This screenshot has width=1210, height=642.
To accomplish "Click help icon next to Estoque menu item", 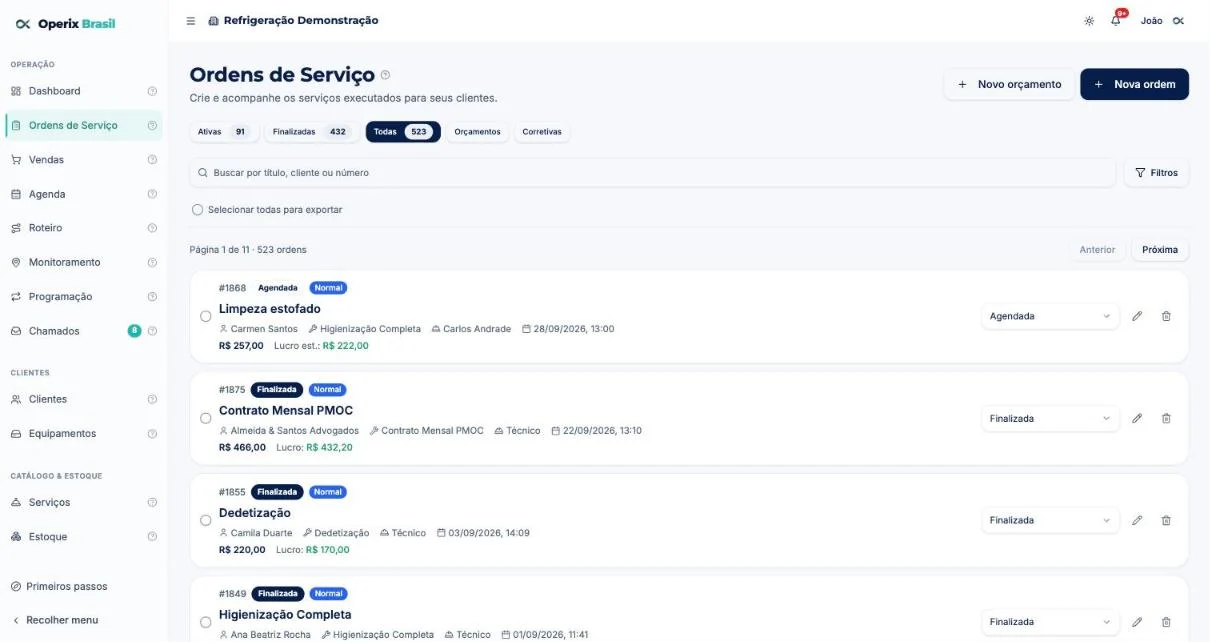I will (x=152, y=537).
